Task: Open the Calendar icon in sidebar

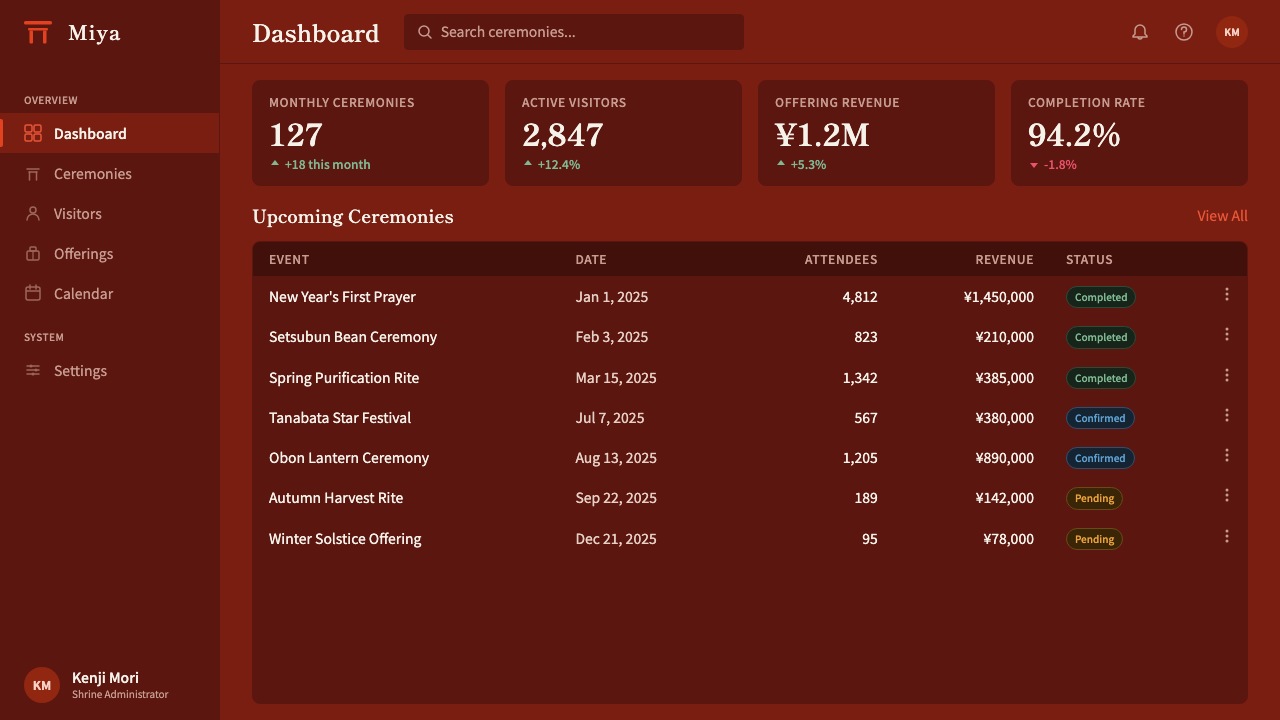Action: click(x=33, y=294)
